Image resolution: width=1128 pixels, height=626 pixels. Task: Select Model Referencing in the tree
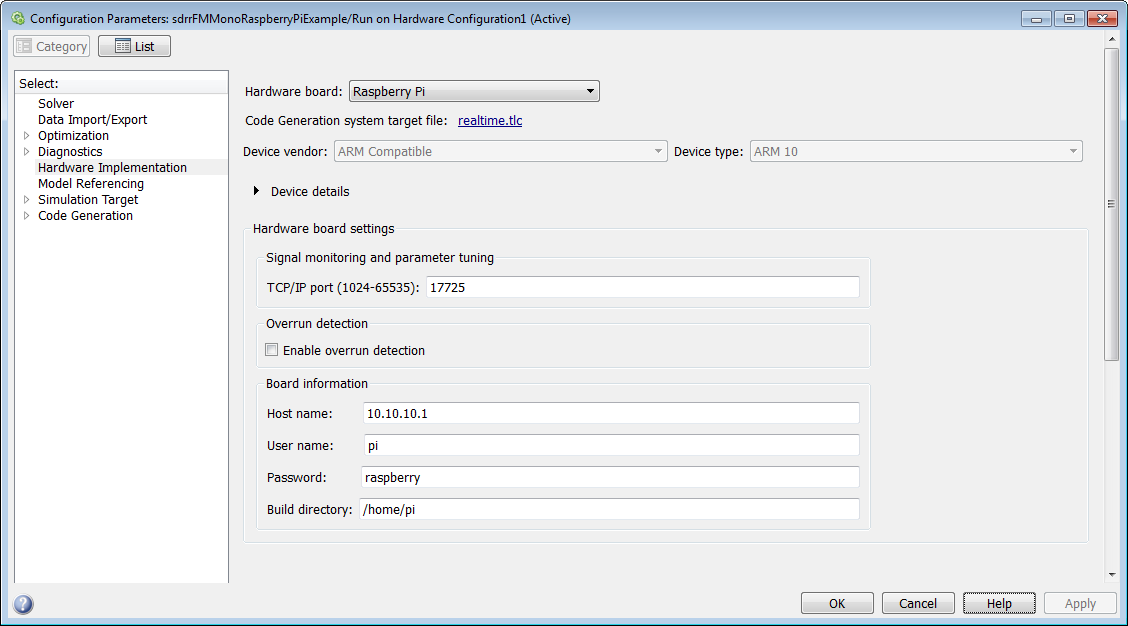pos(91,184)
